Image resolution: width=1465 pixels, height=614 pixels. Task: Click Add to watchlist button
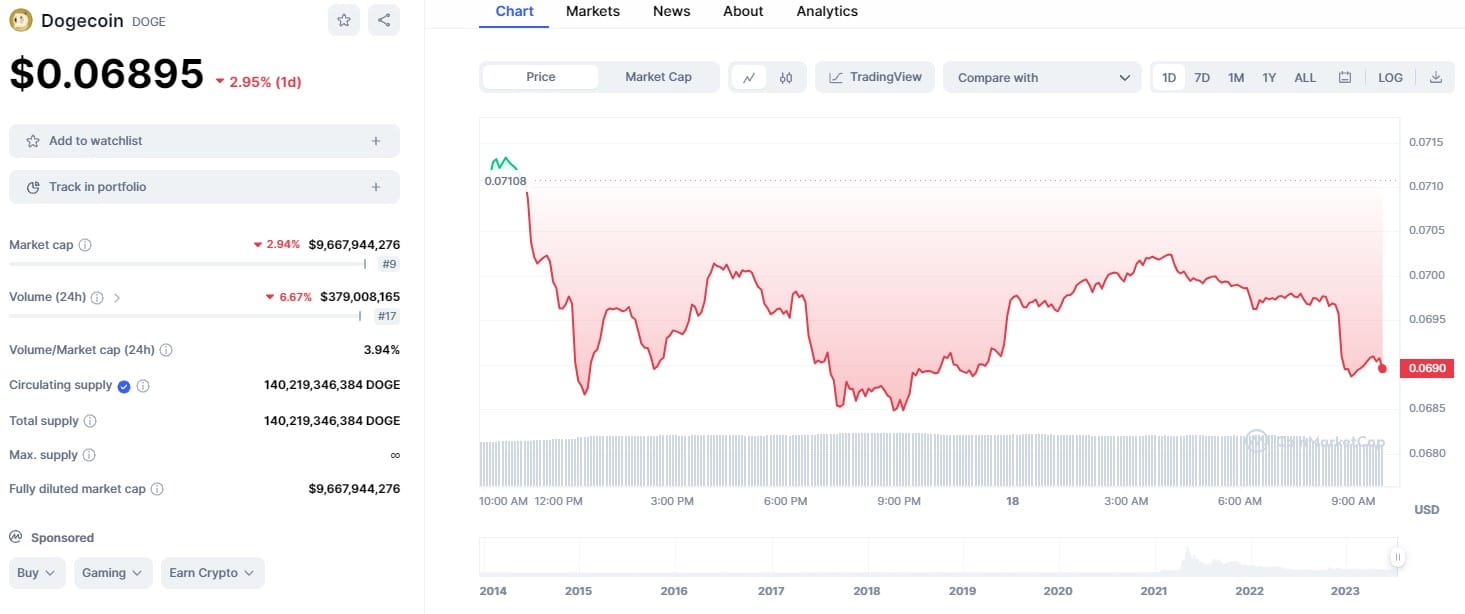[204, 141]
